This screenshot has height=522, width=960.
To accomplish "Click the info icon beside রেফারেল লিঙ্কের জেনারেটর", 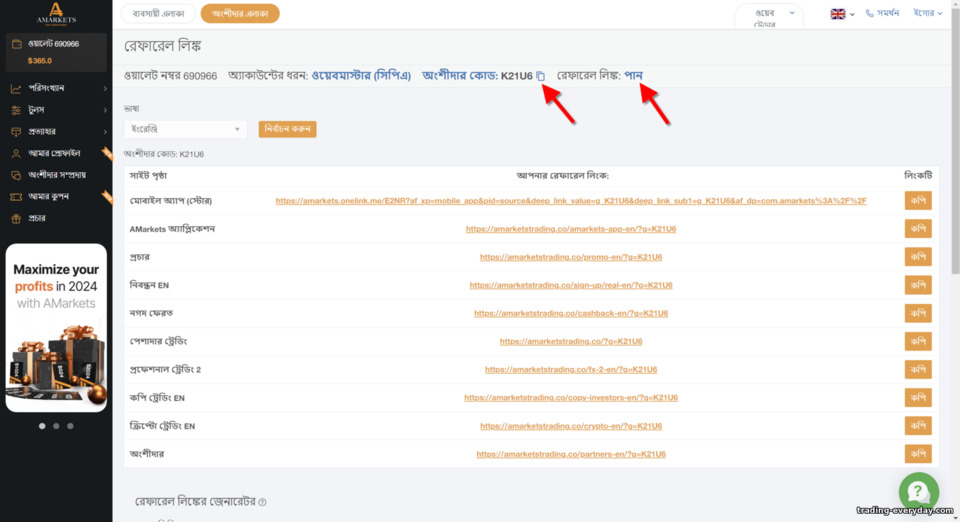I will (262, 502).
